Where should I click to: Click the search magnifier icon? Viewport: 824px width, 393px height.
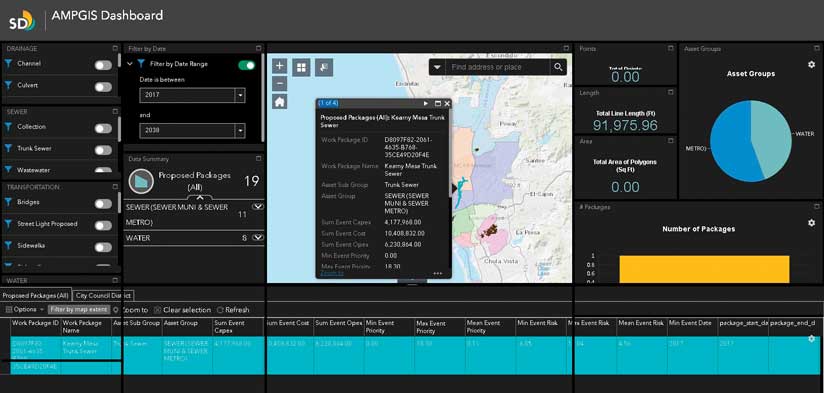558,67
